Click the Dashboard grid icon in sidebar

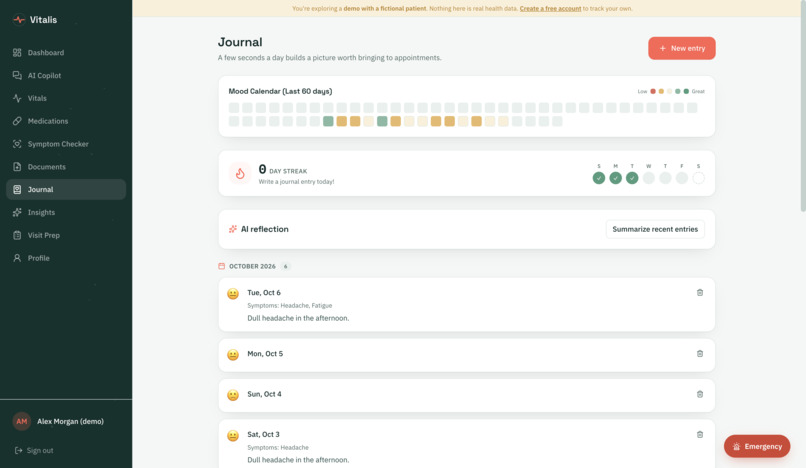pyautogui.click(x=17, y=52)
